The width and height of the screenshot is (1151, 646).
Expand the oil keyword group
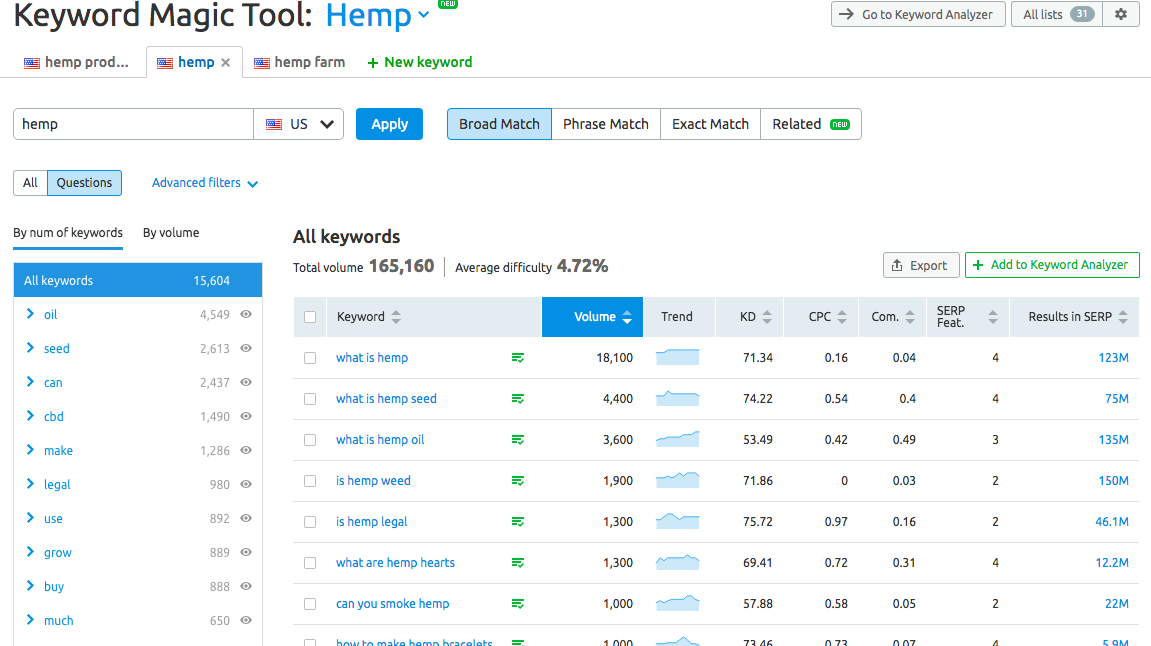(30, 314)
